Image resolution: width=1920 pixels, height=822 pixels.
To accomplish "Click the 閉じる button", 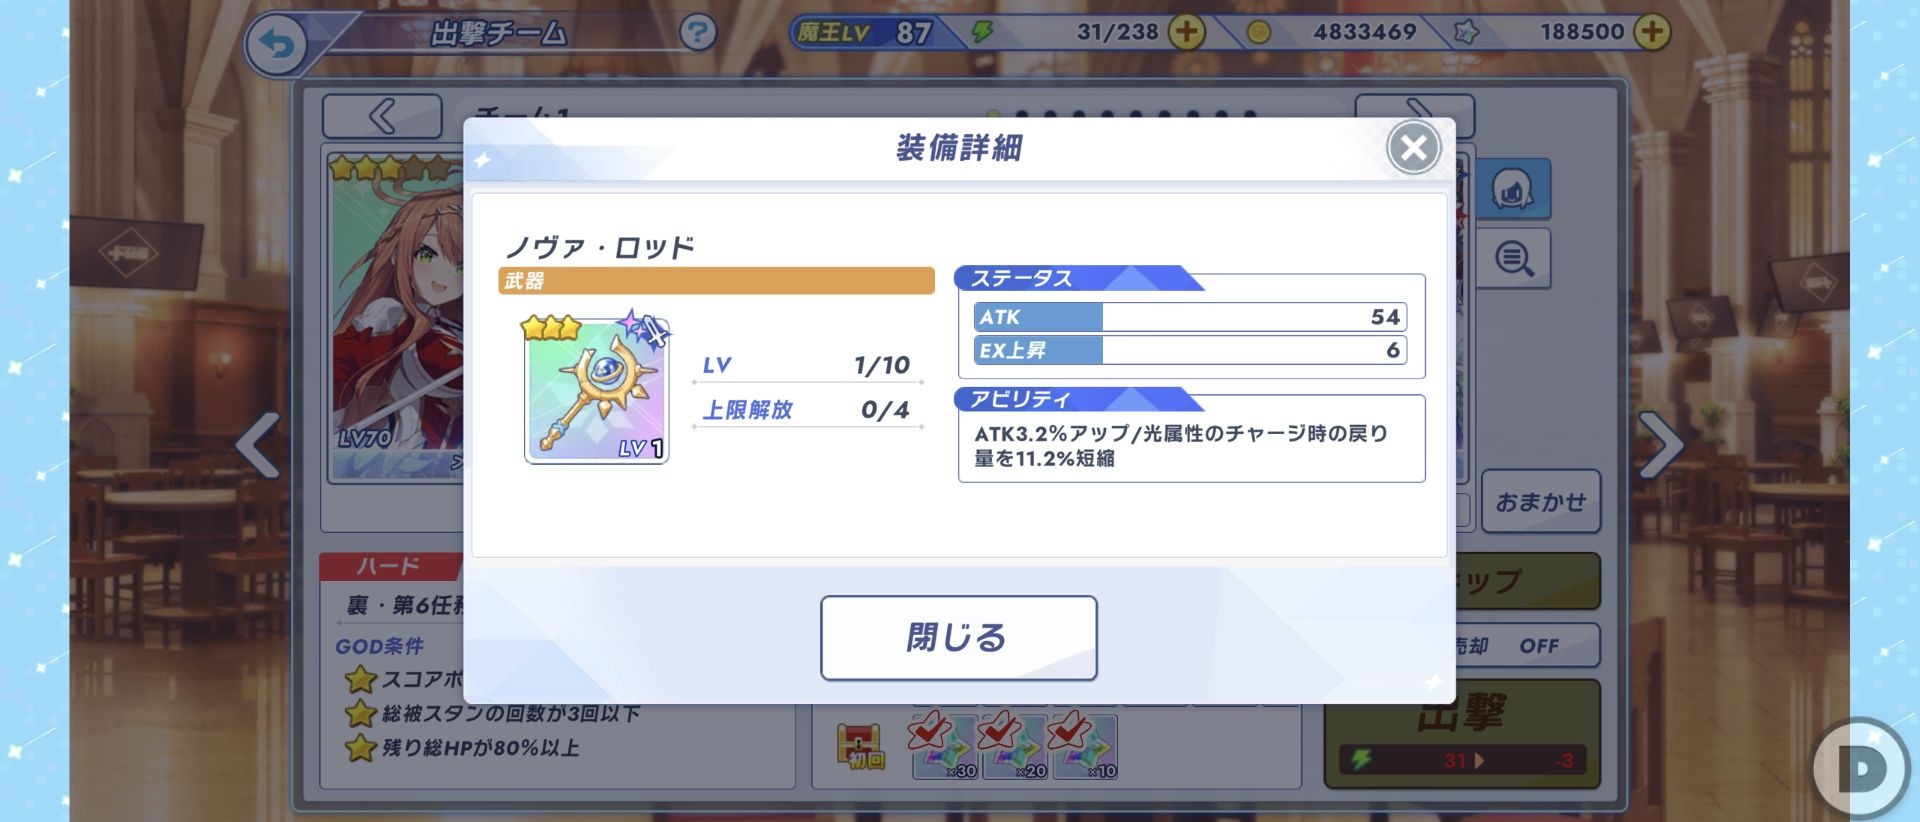I will (958, 638).
